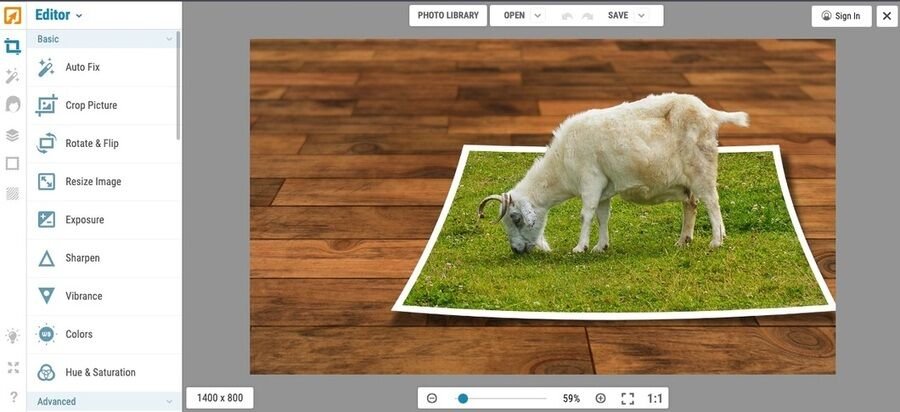Click the Exposure icon
Screen dimensions: 900x412
[46, 220]
